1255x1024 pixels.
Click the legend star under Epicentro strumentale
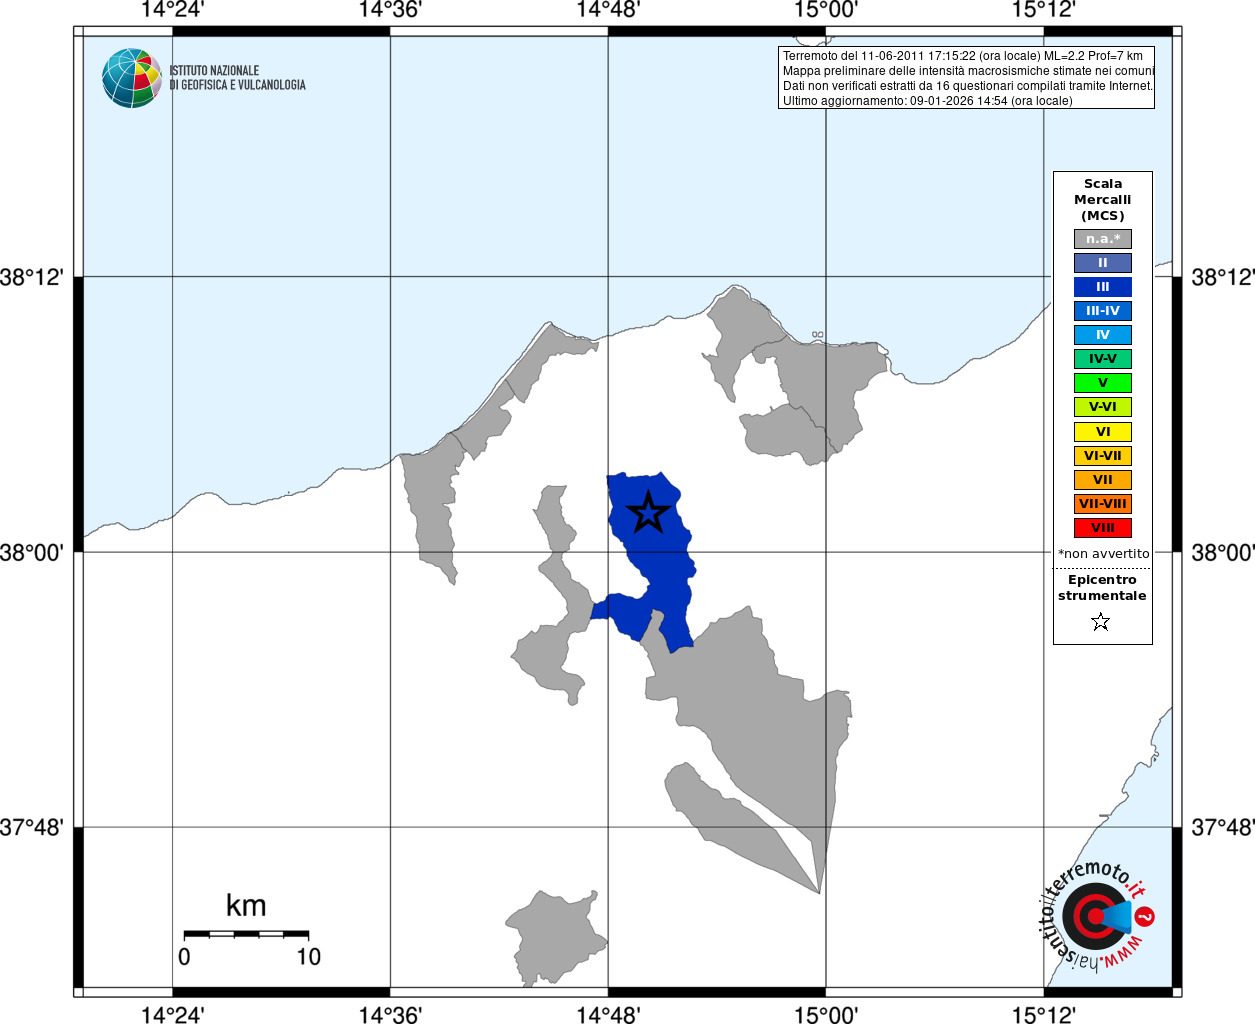(1101, 622)
